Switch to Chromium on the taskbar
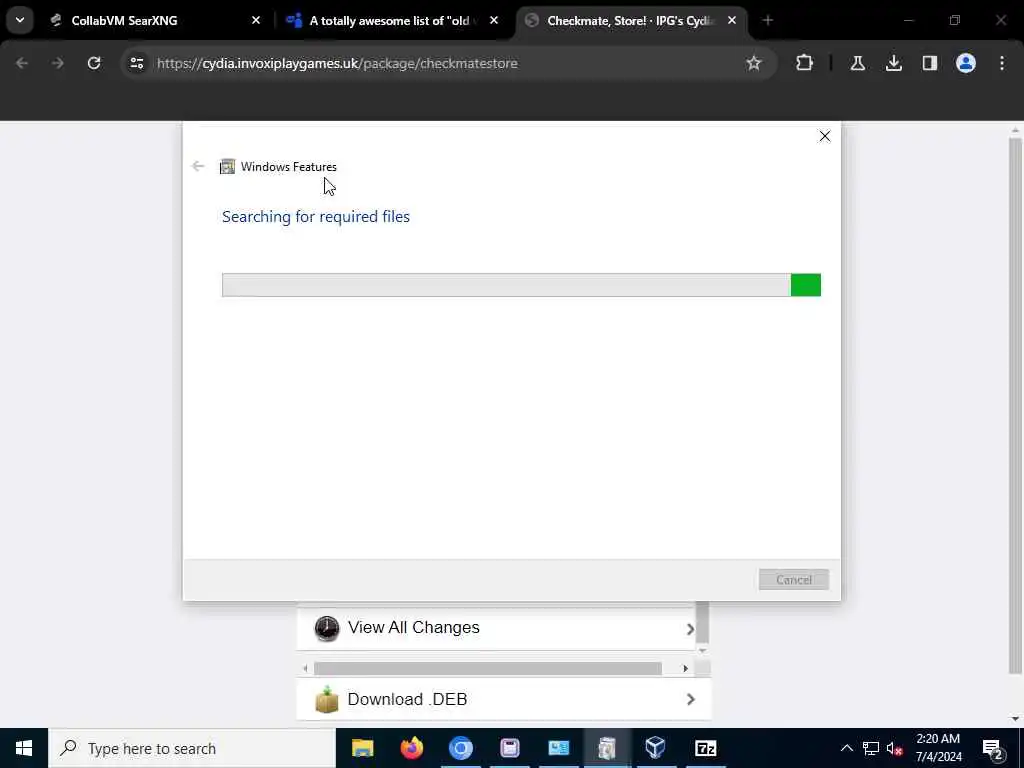 click(460, 748)
